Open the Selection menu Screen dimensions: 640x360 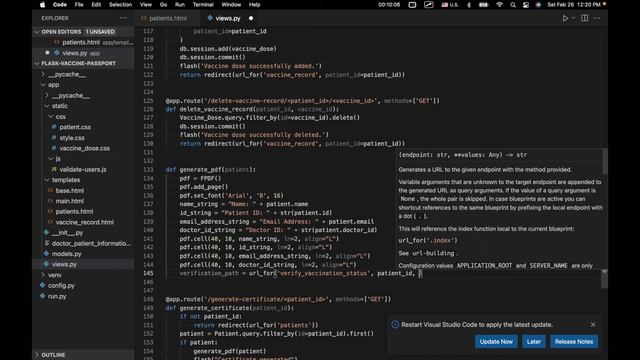coord(120,5)
